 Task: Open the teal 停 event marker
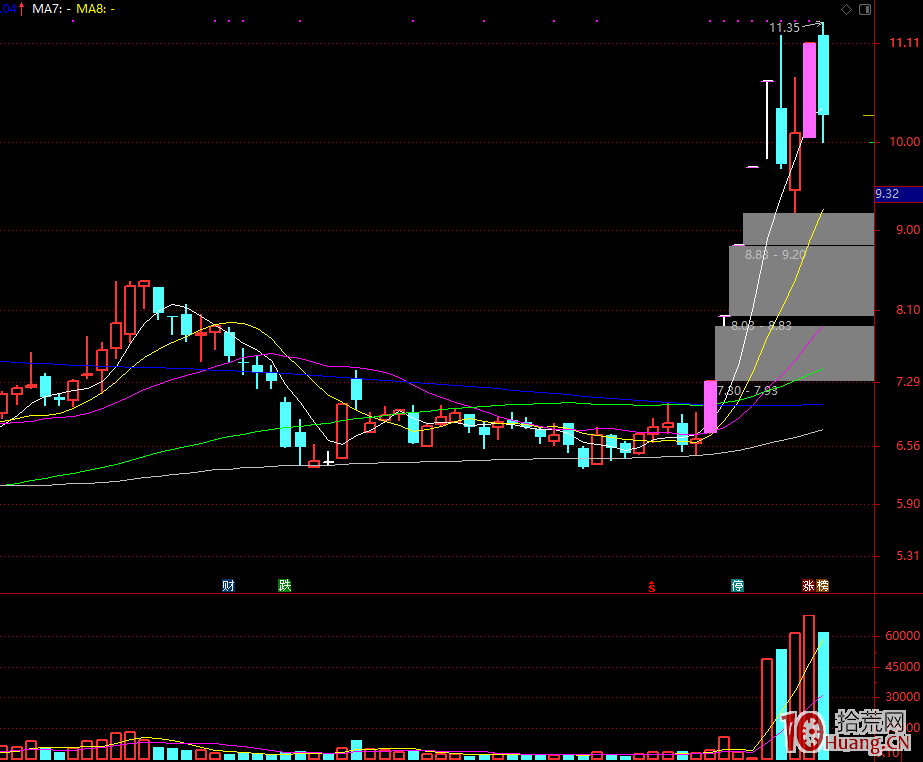[738, 585]
